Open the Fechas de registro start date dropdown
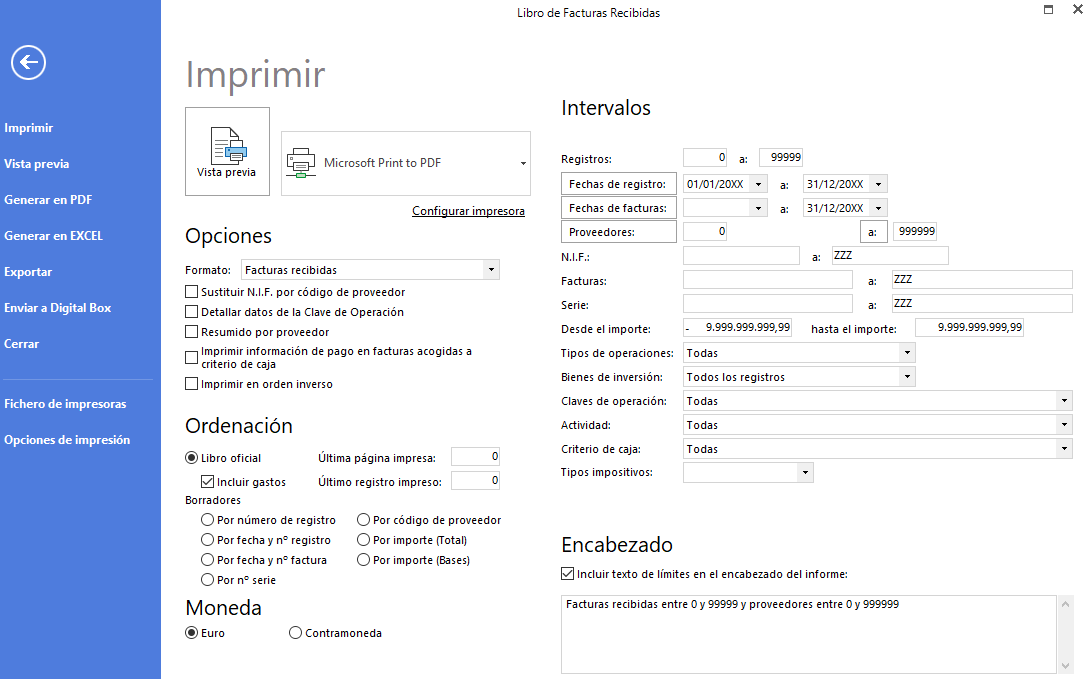 pos(758,185)
